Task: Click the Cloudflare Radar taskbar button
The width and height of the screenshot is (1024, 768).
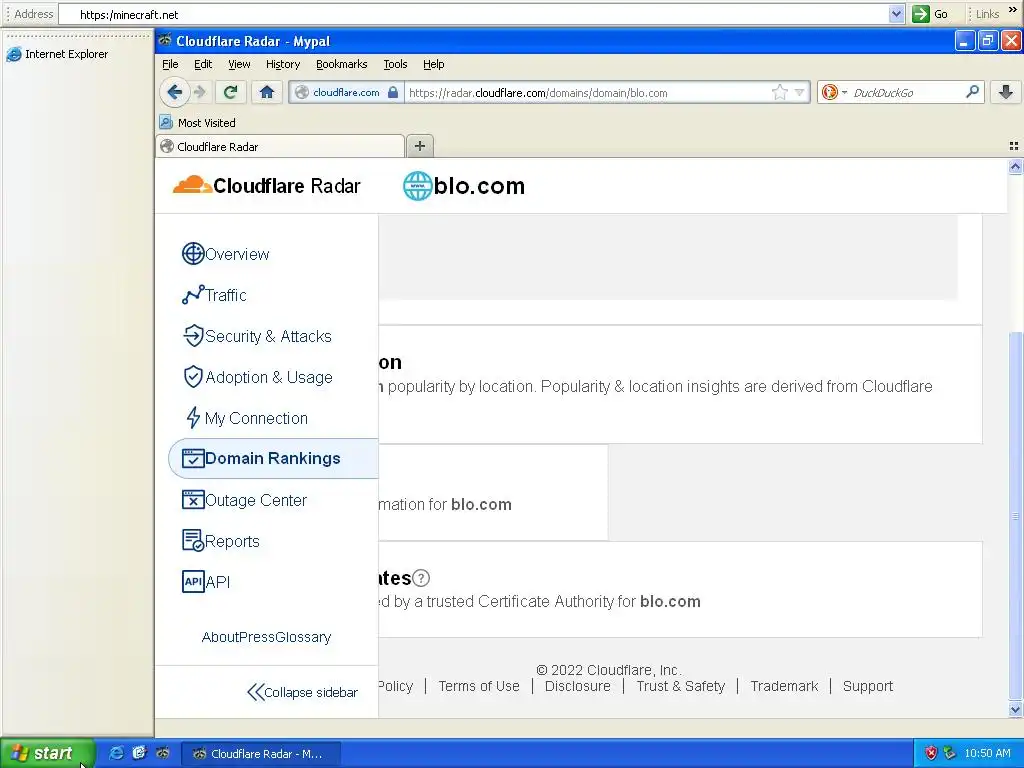Action: click(x=260, y=754)
